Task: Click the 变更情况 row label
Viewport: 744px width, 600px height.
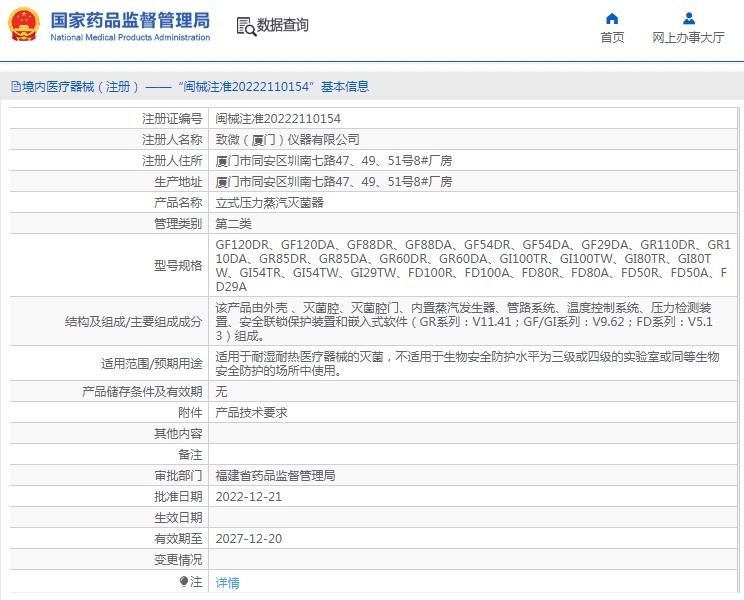Action: [178, 560]
